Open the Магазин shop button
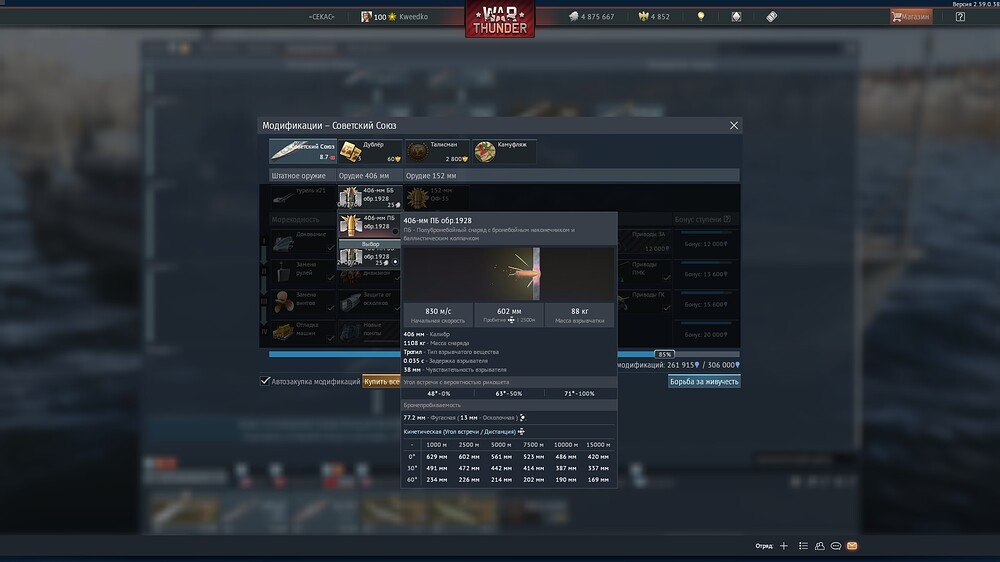 coord(911,17)
